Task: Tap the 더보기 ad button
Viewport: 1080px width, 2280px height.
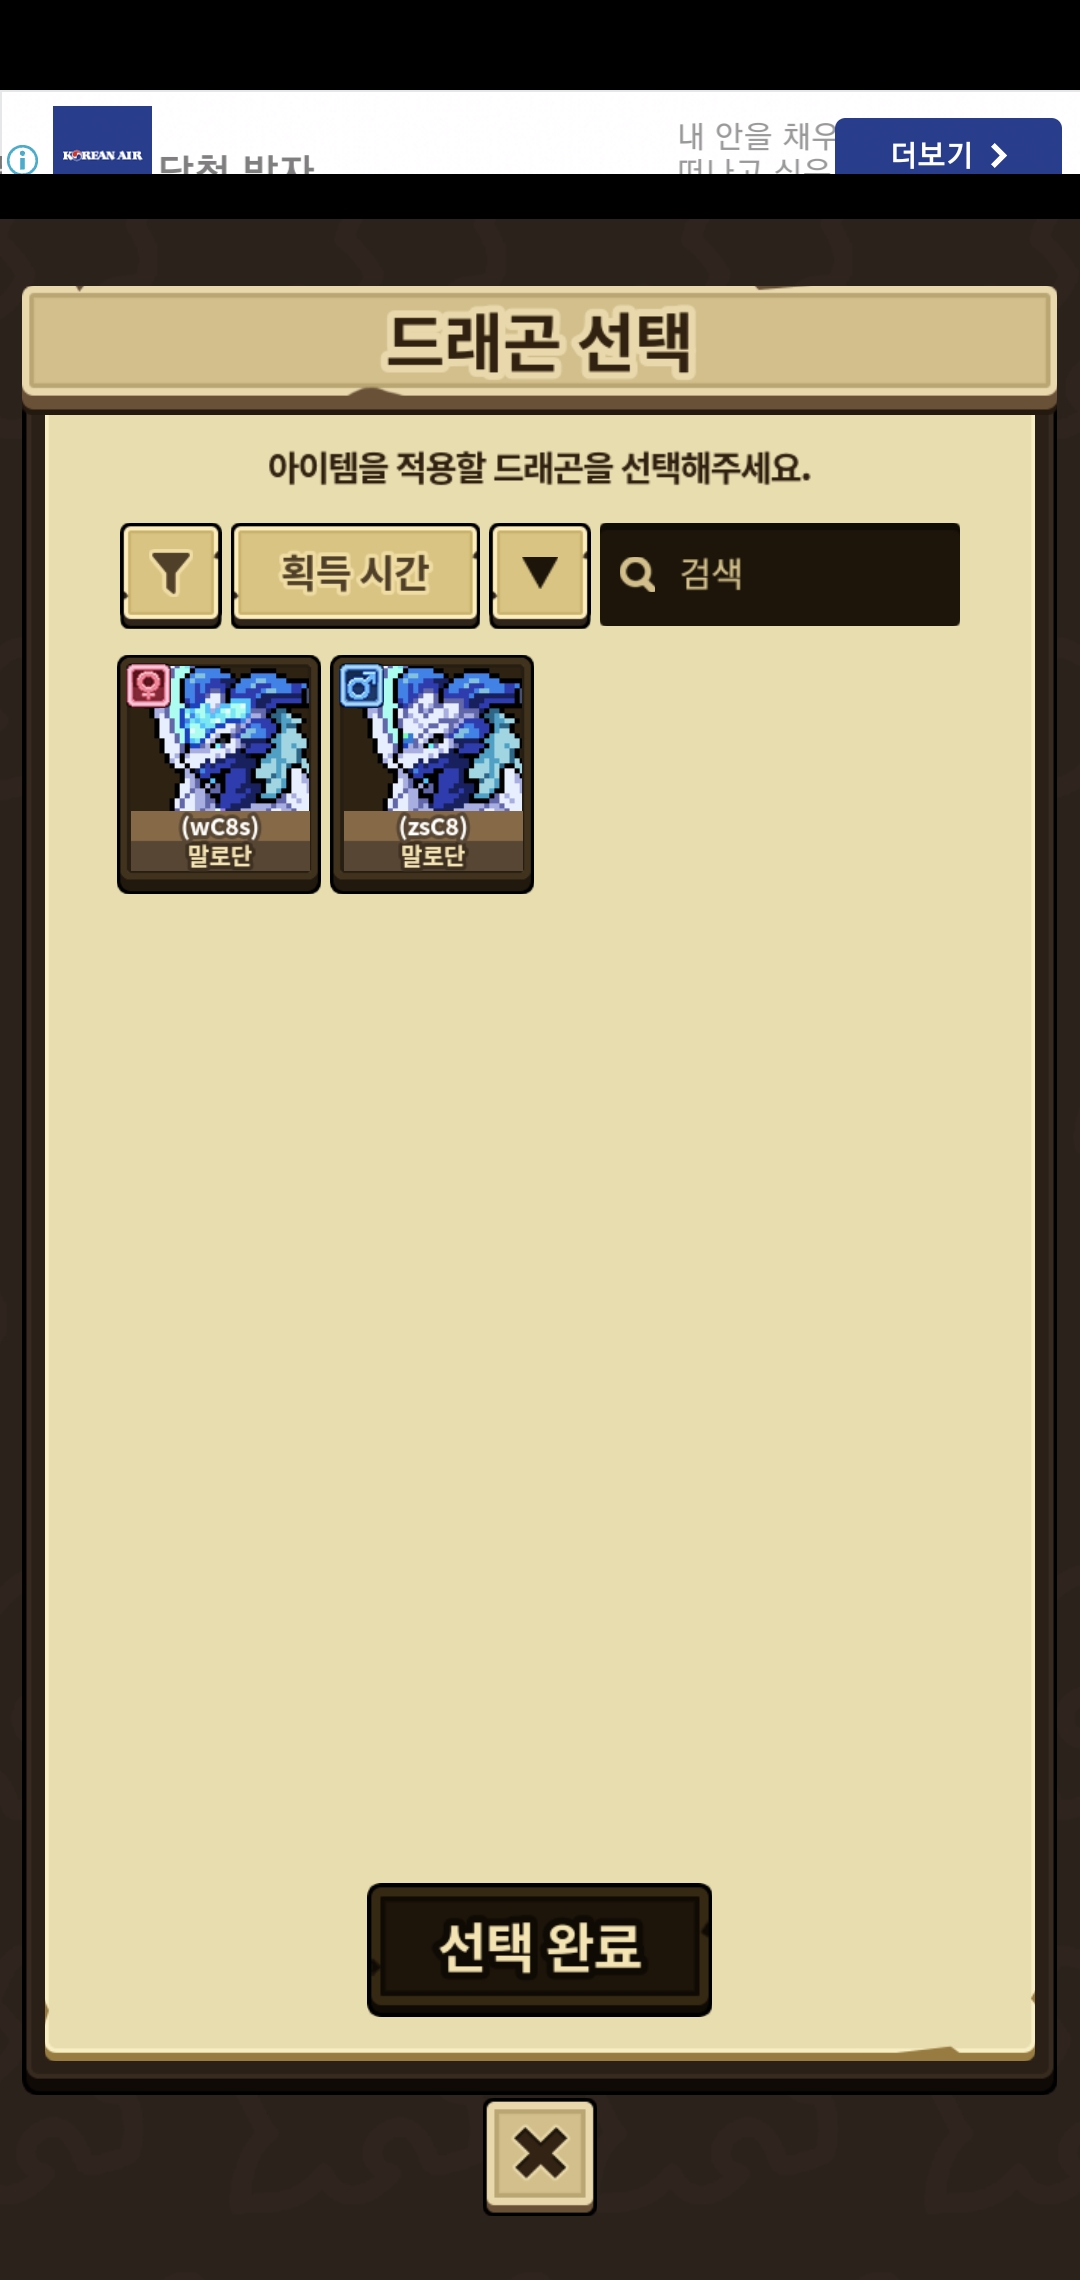Action: tap(948, 147)
